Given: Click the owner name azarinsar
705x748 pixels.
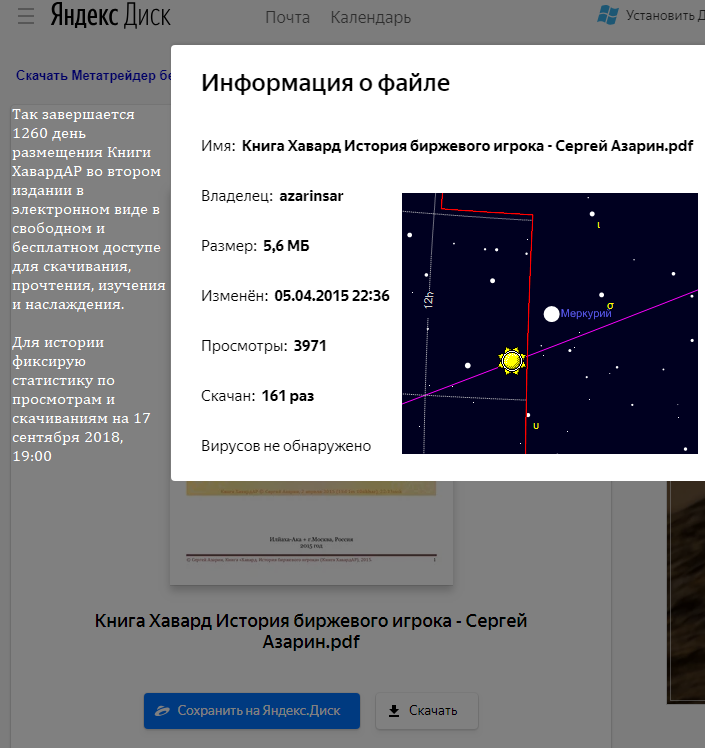Looking at the screenshot, I should point(311,196).
